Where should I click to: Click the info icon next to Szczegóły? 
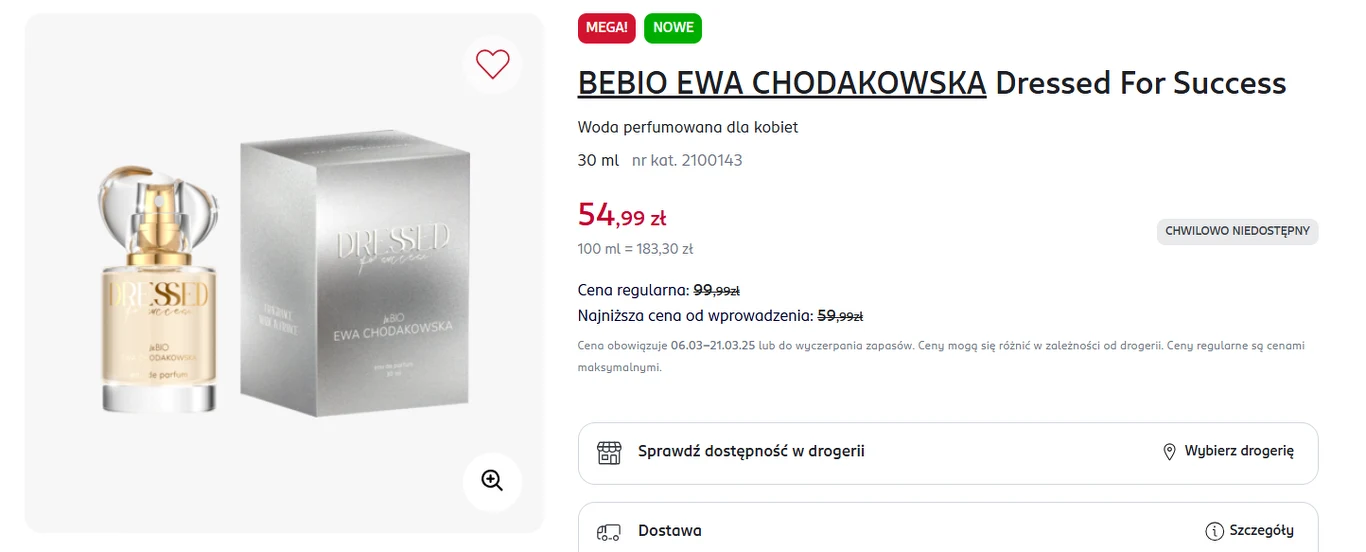[1214, 531]
